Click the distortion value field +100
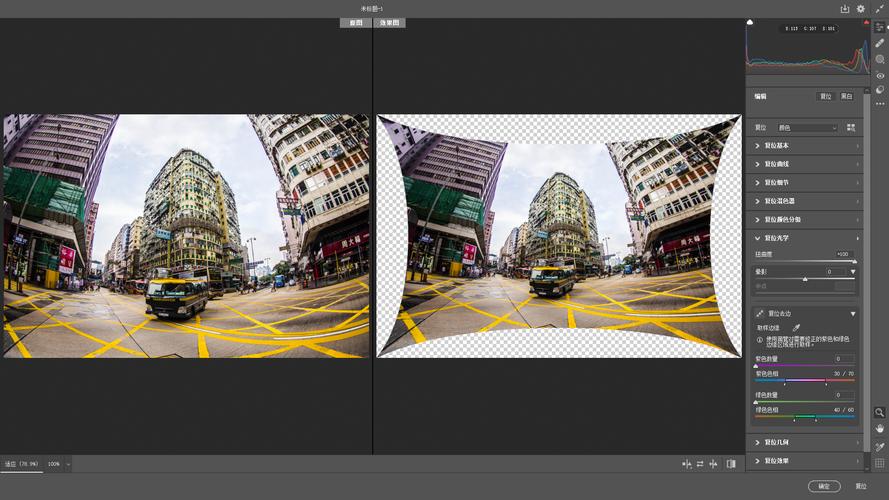The width and height of the screenshot is (889, 500). click(843, 254)
